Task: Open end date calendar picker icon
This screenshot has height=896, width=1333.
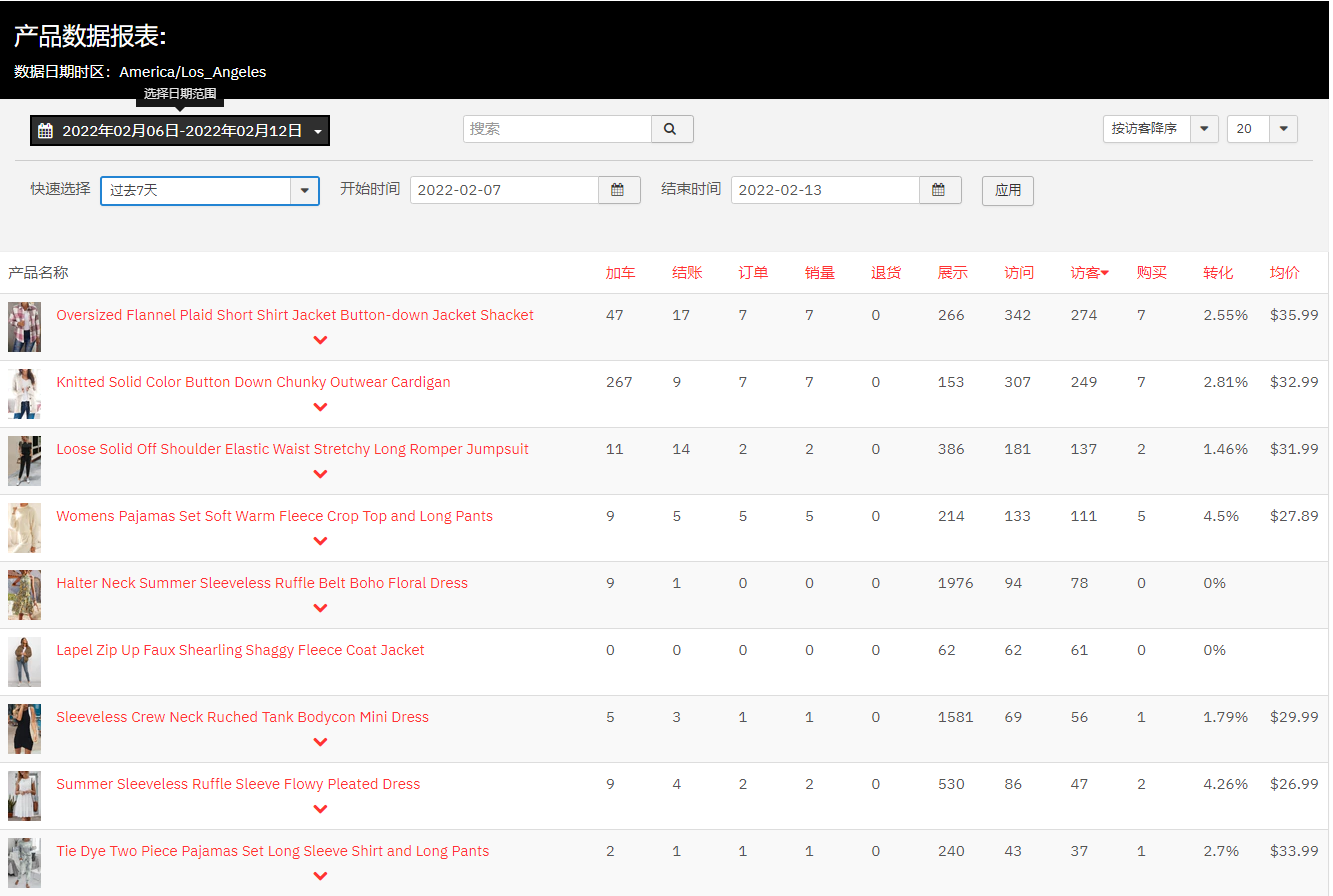Action: pyautogui.click(x=940, y=190)
